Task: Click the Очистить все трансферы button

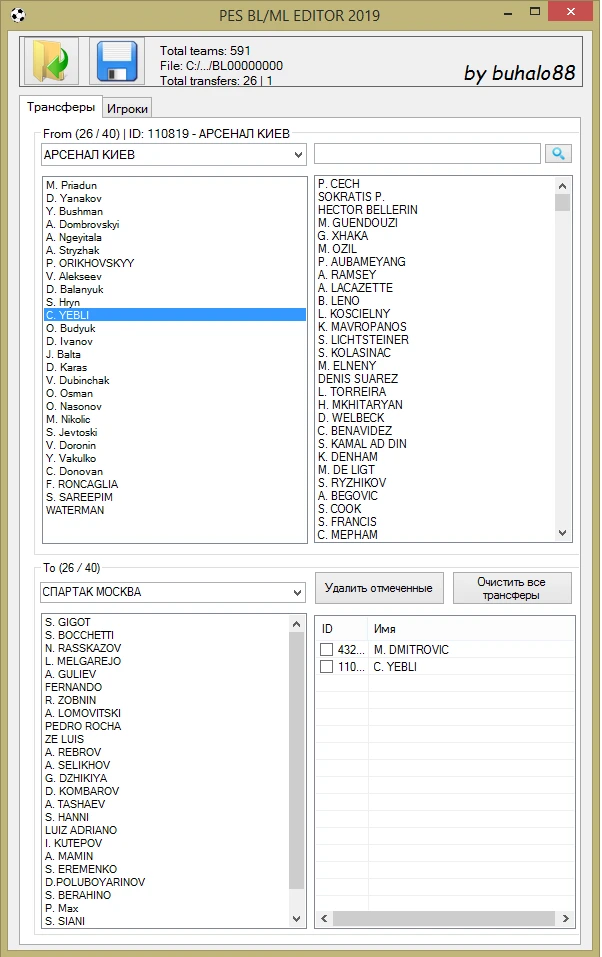Action: point(512,588)
